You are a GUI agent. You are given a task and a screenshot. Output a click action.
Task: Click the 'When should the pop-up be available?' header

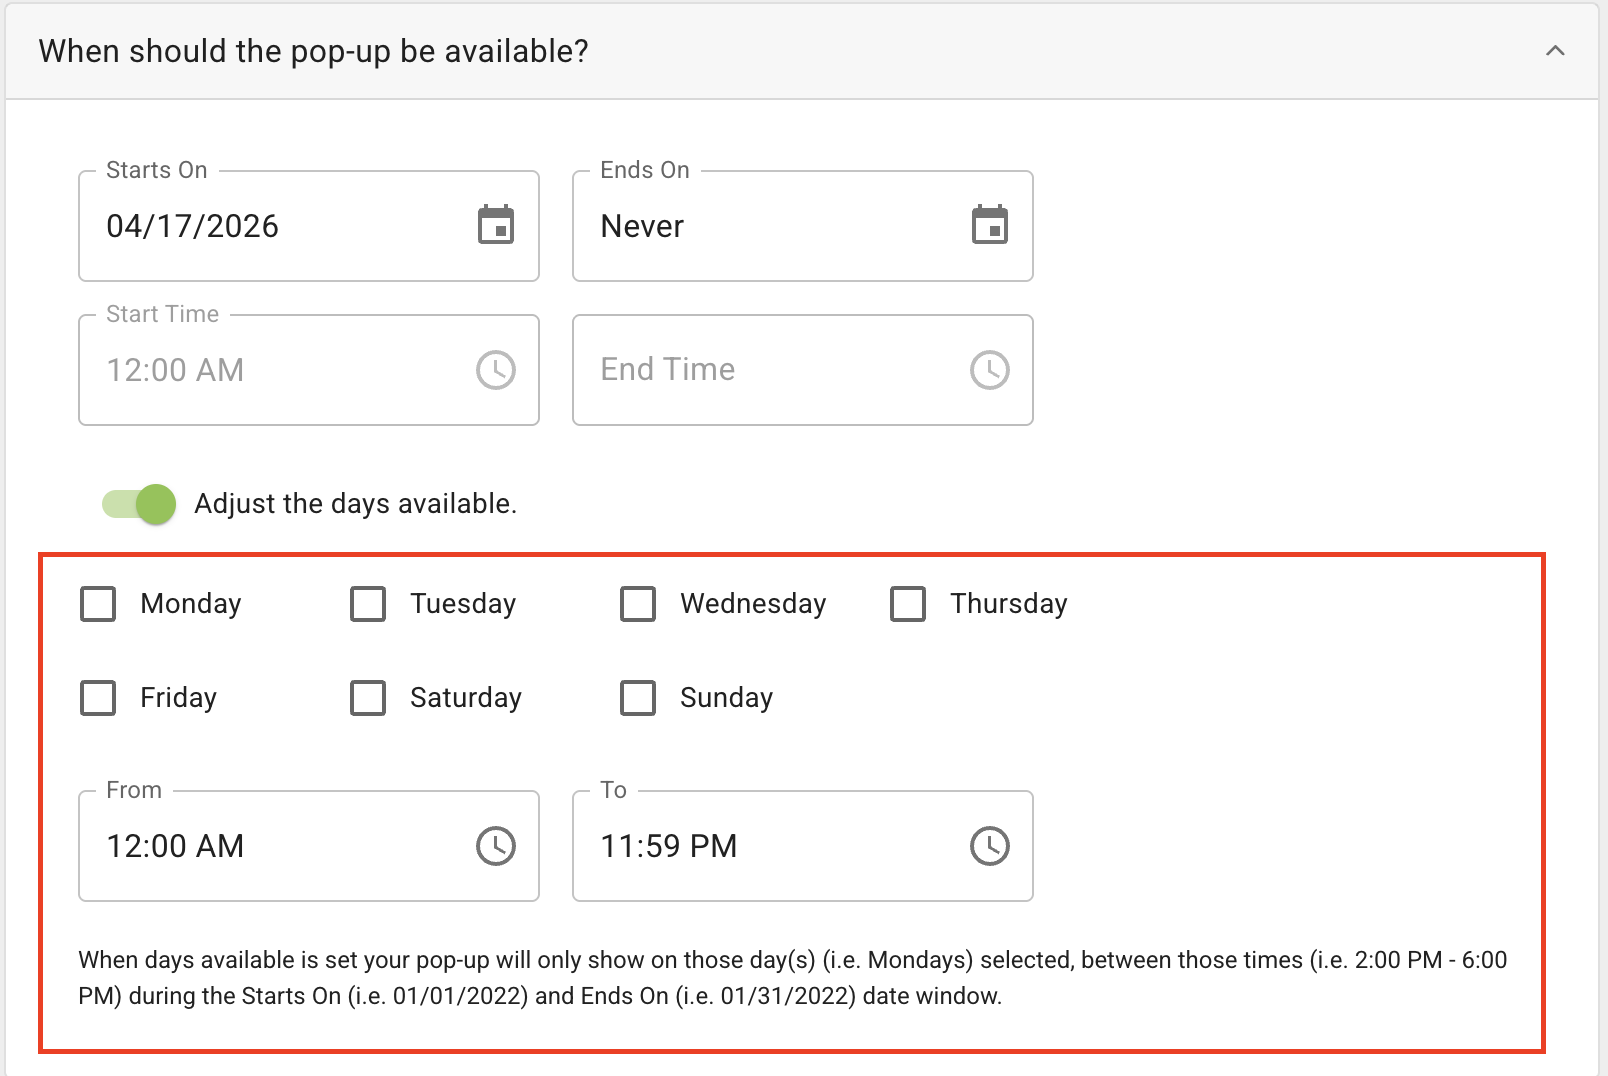pos(313,51)
